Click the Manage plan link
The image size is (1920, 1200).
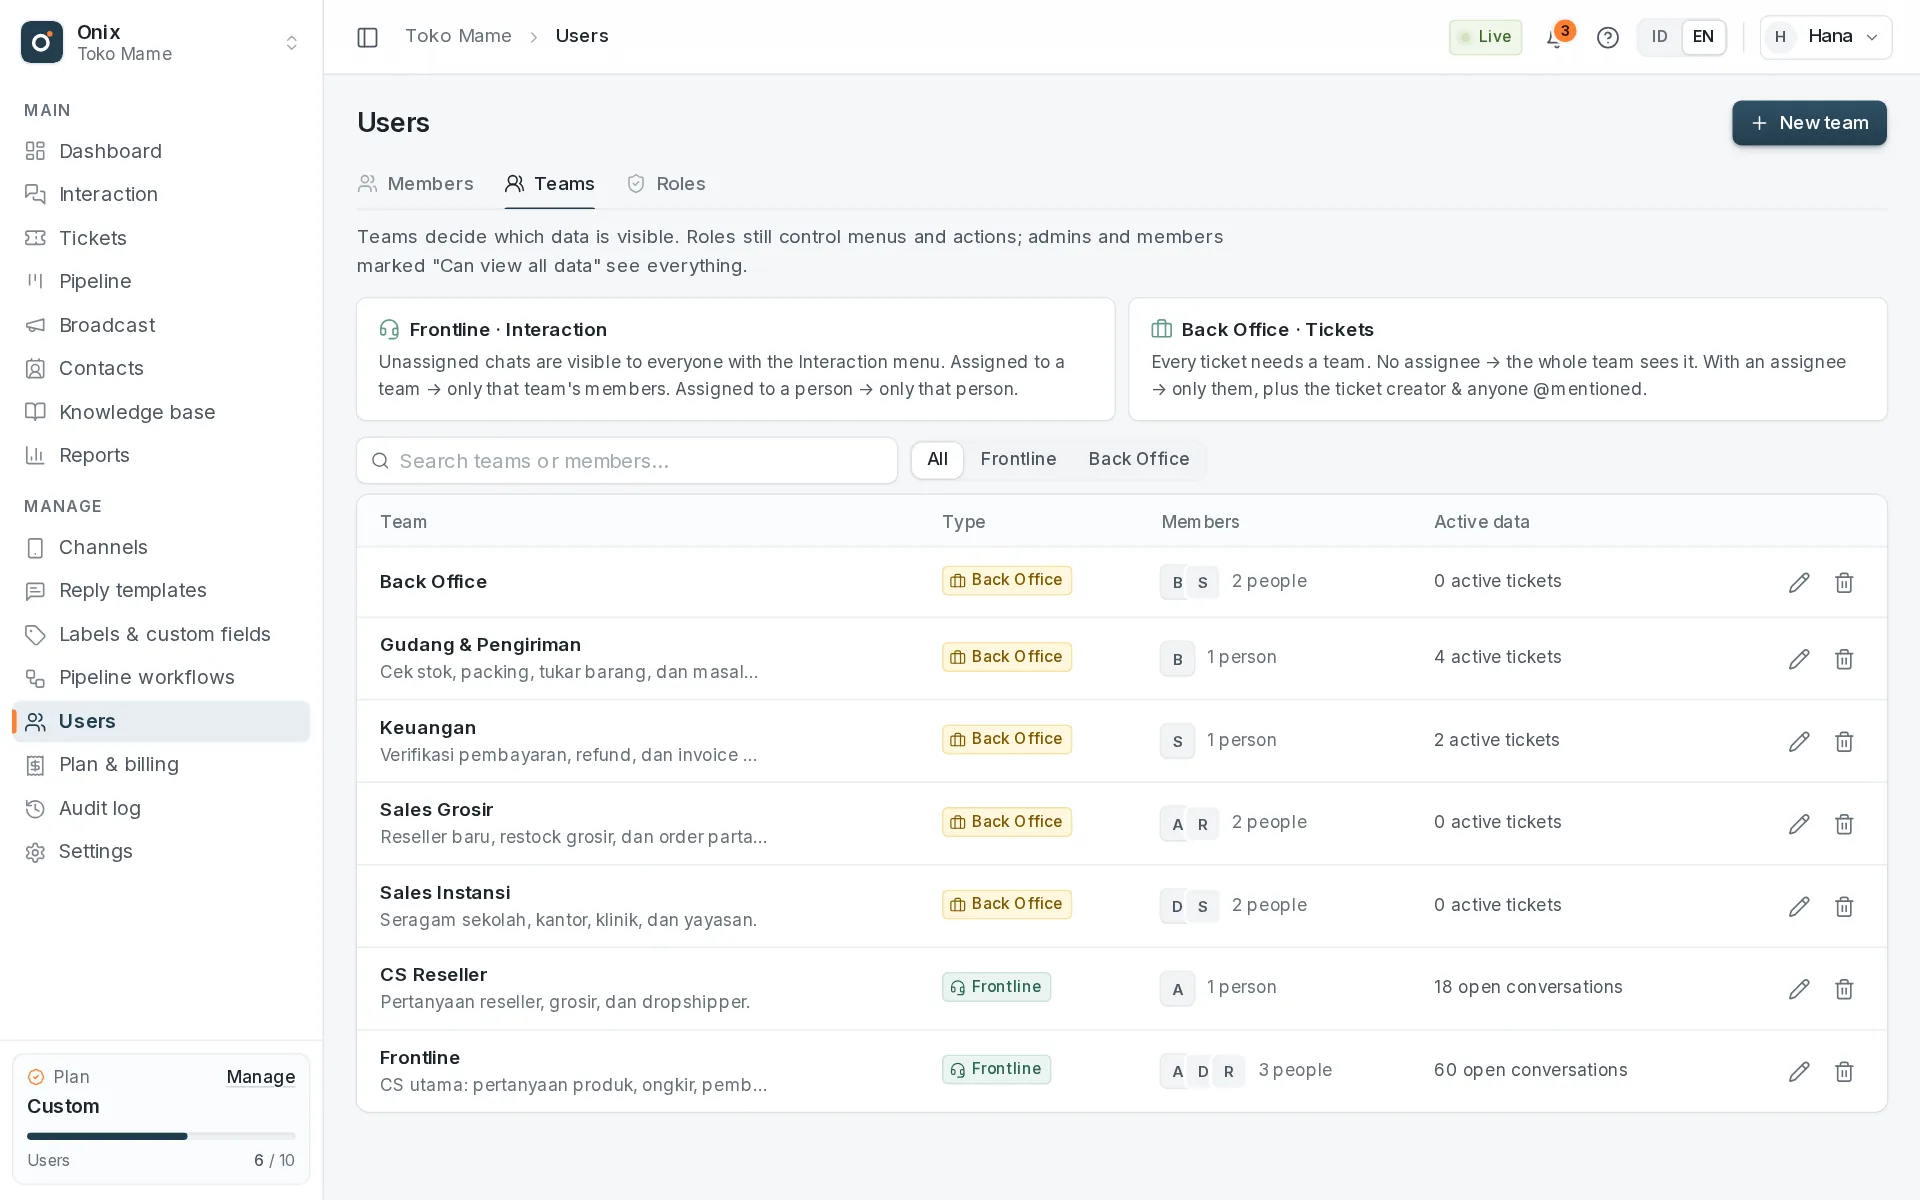point(260,1077)
